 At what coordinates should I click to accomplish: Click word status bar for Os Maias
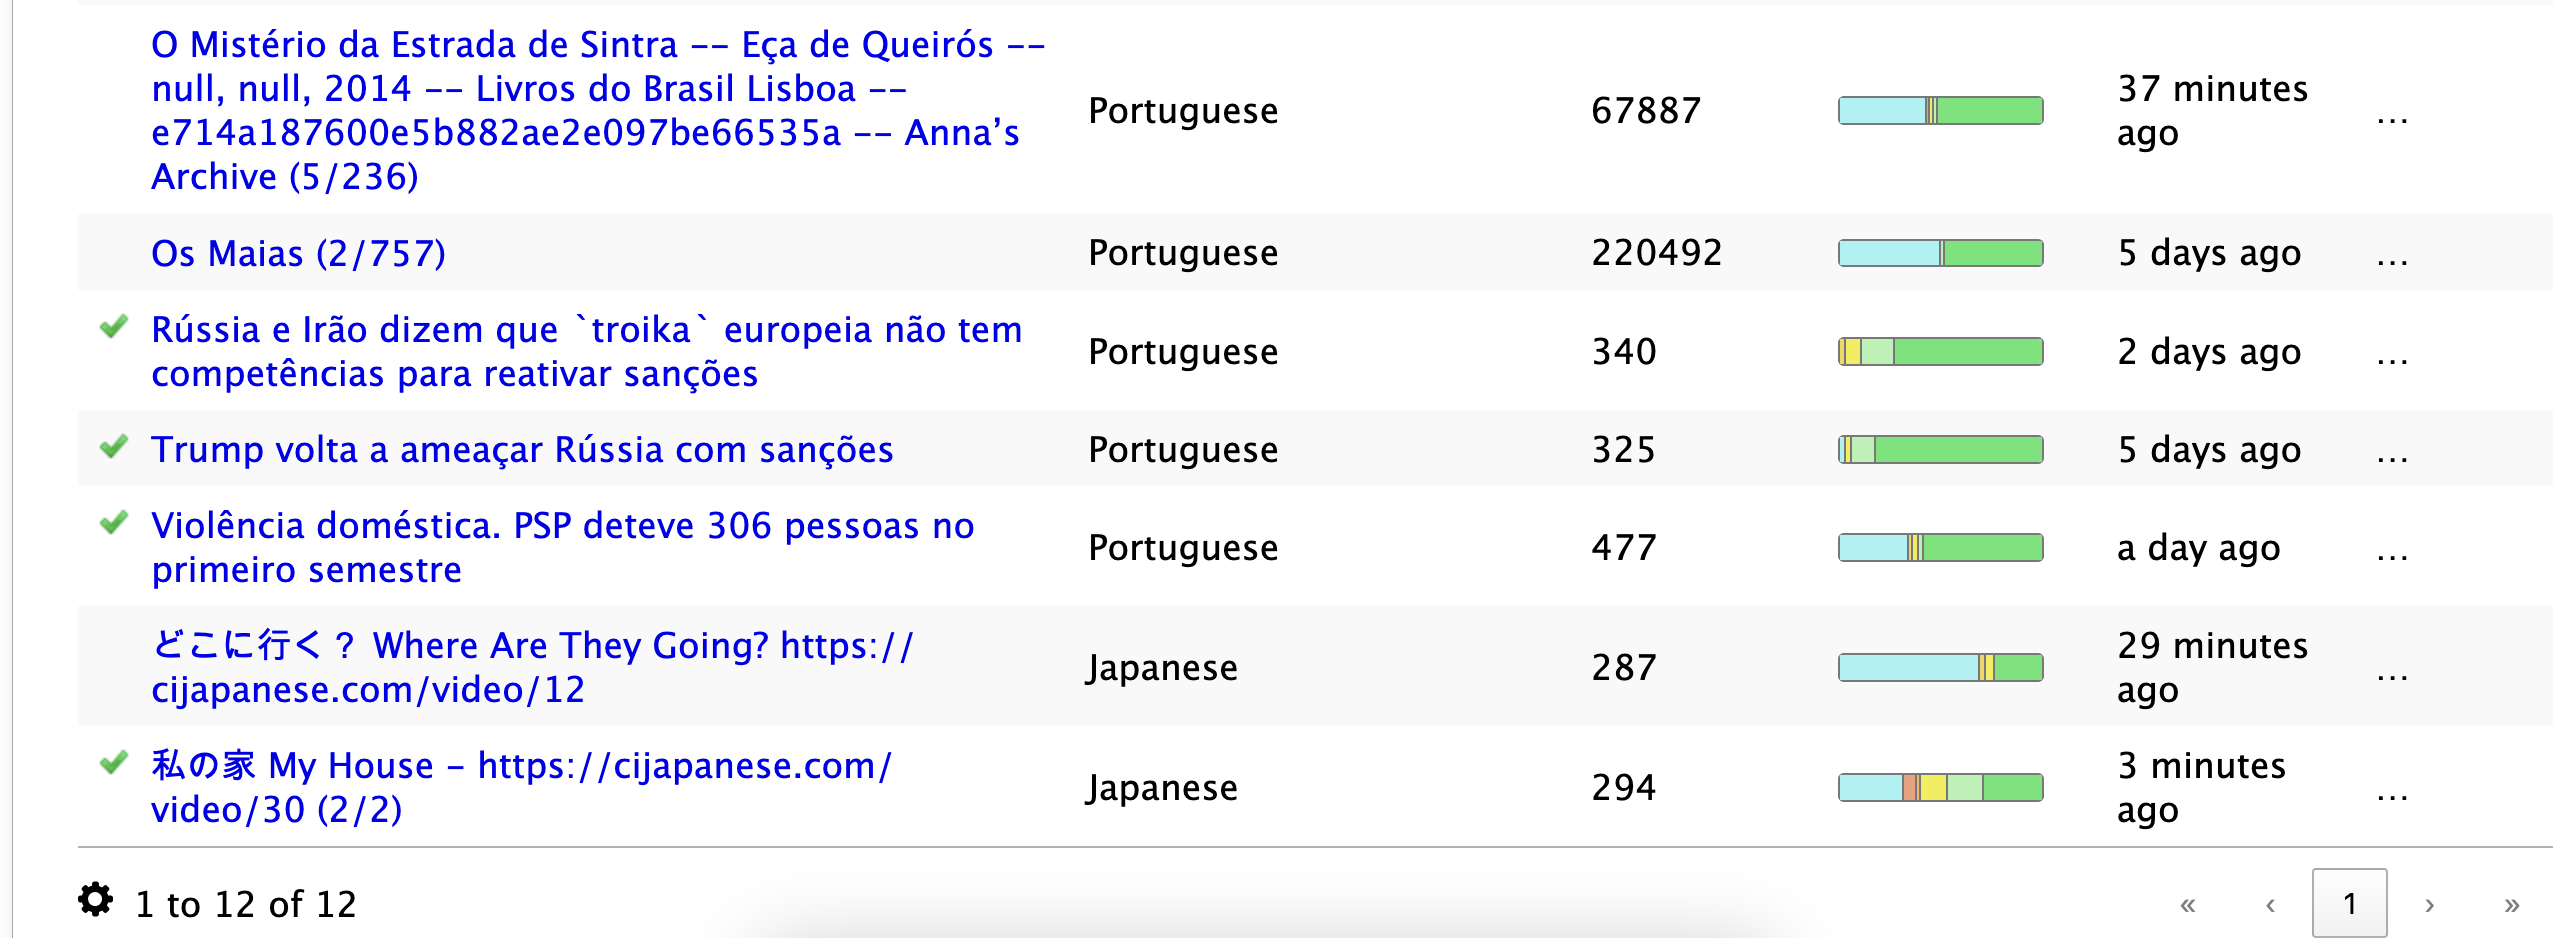coord(1940,253)
